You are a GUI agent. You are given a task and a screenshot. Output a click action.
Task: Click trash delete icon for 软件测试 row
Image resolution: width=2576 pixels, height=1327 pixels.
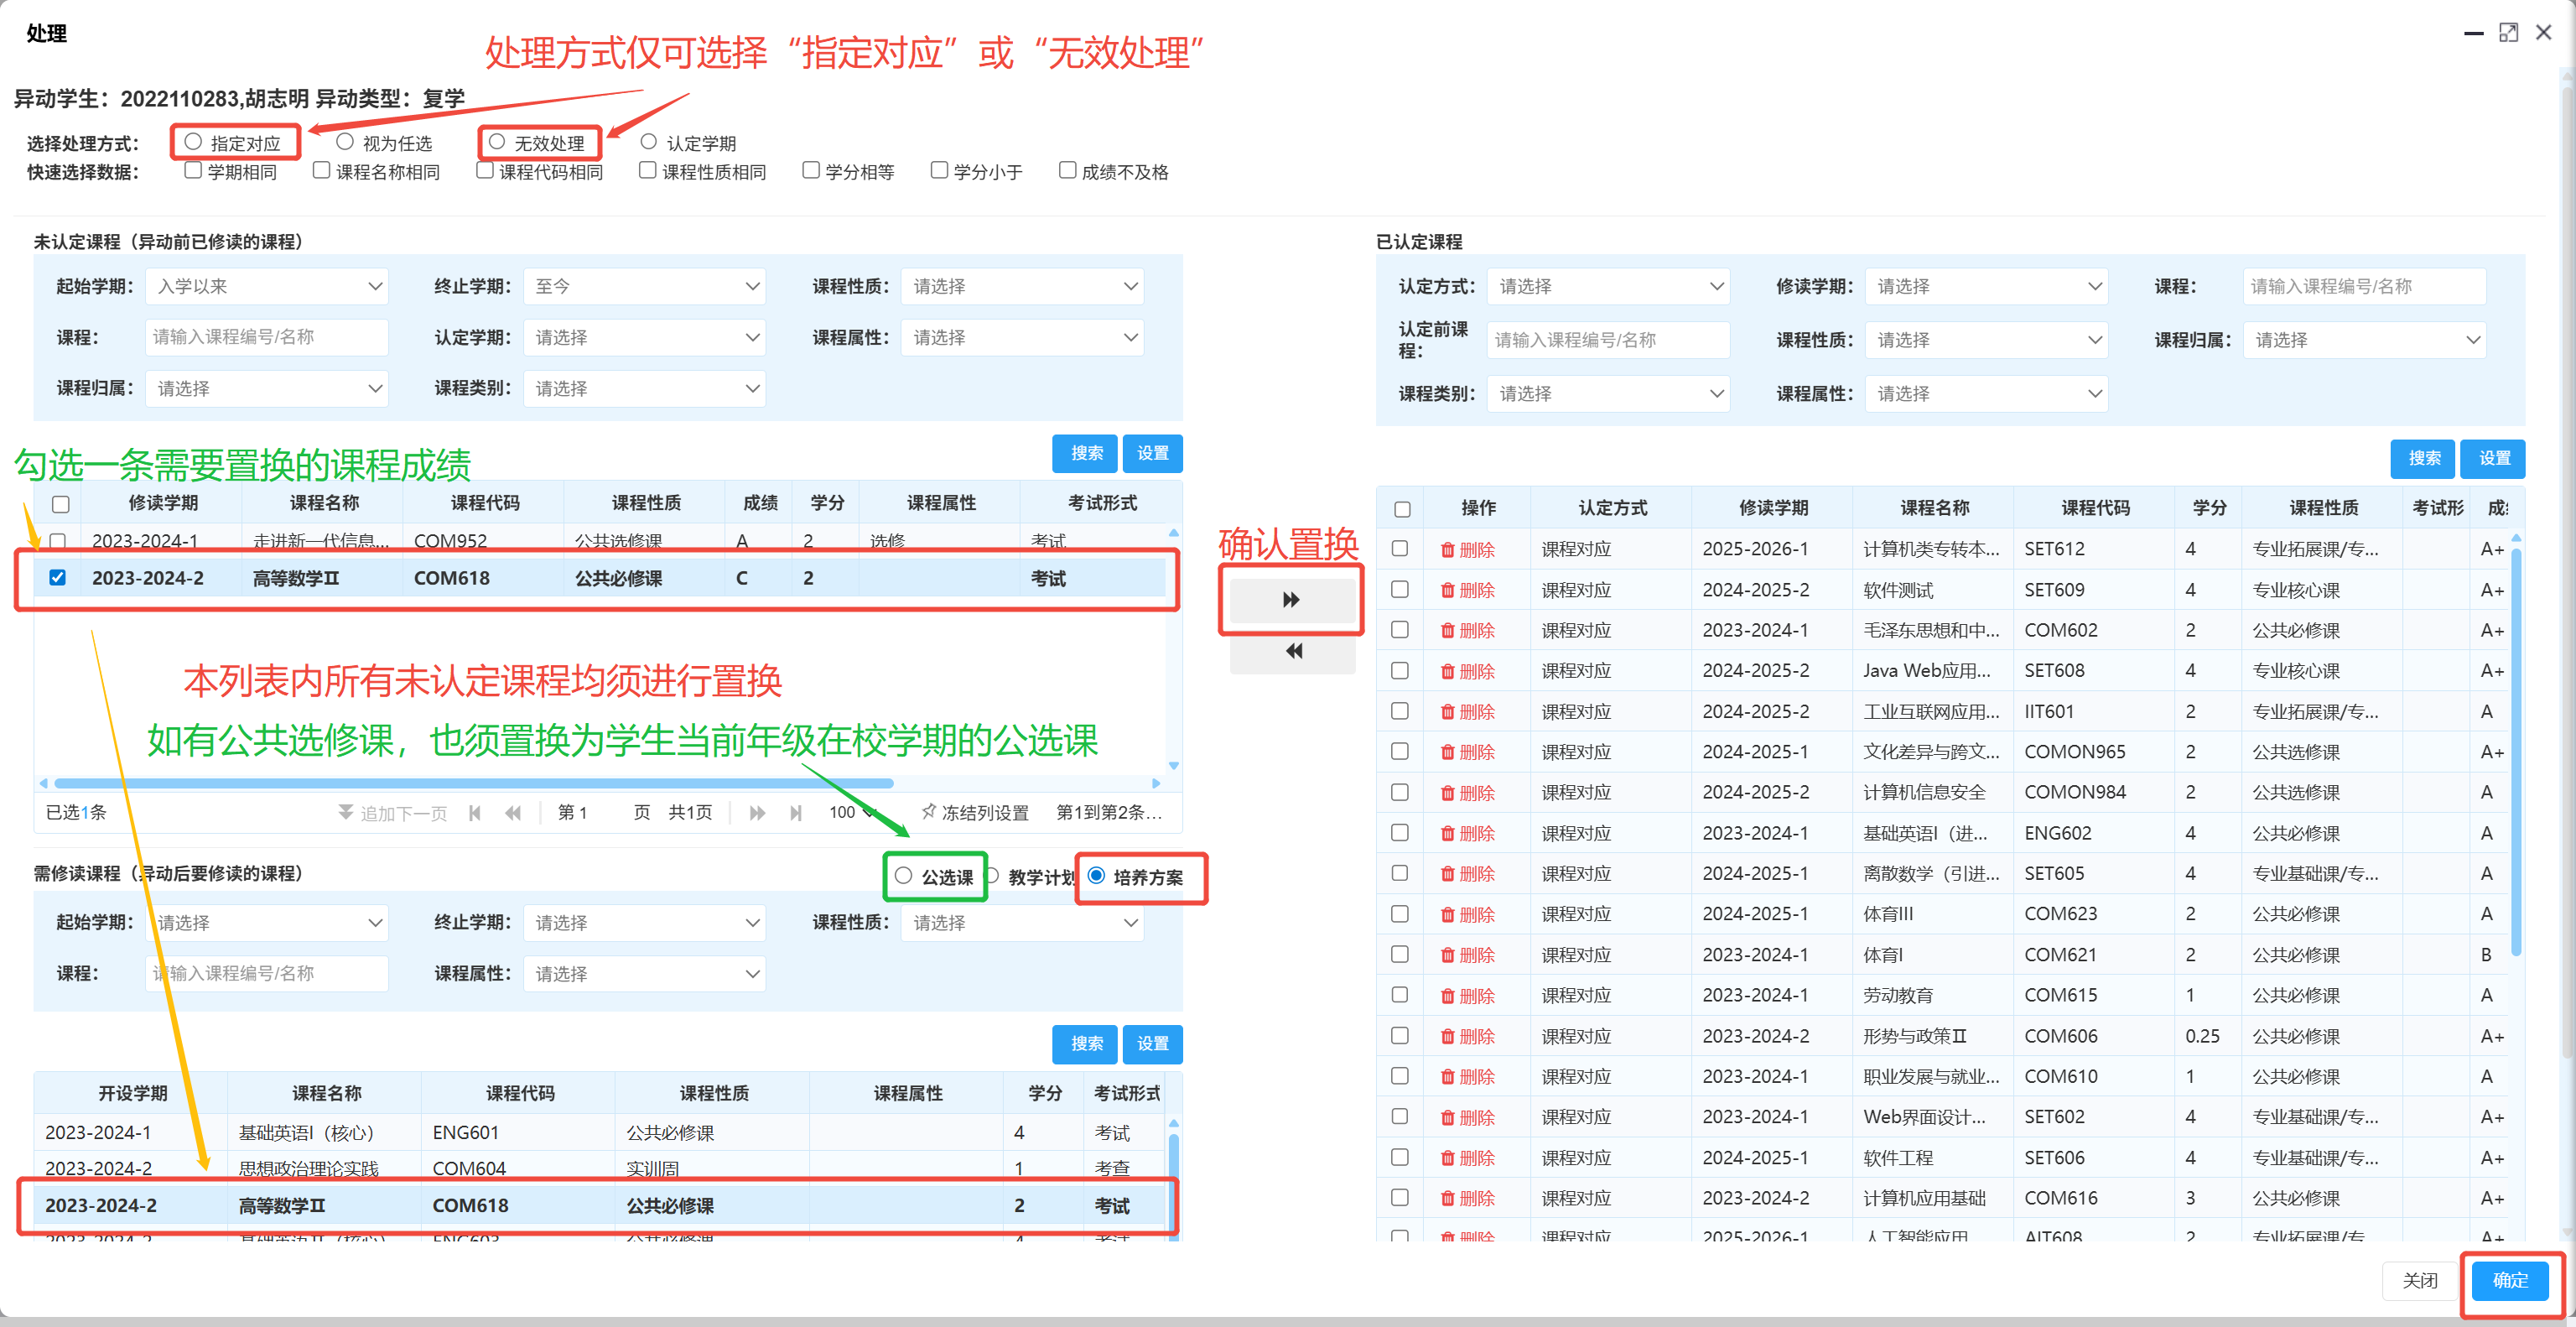click(1447, 590)
